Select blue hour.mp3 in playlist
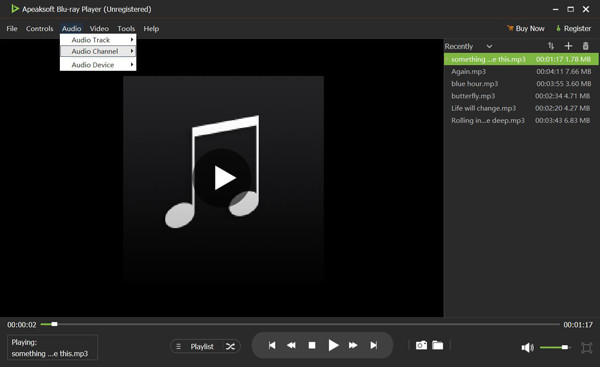600x367 pixels. (521, 84)
